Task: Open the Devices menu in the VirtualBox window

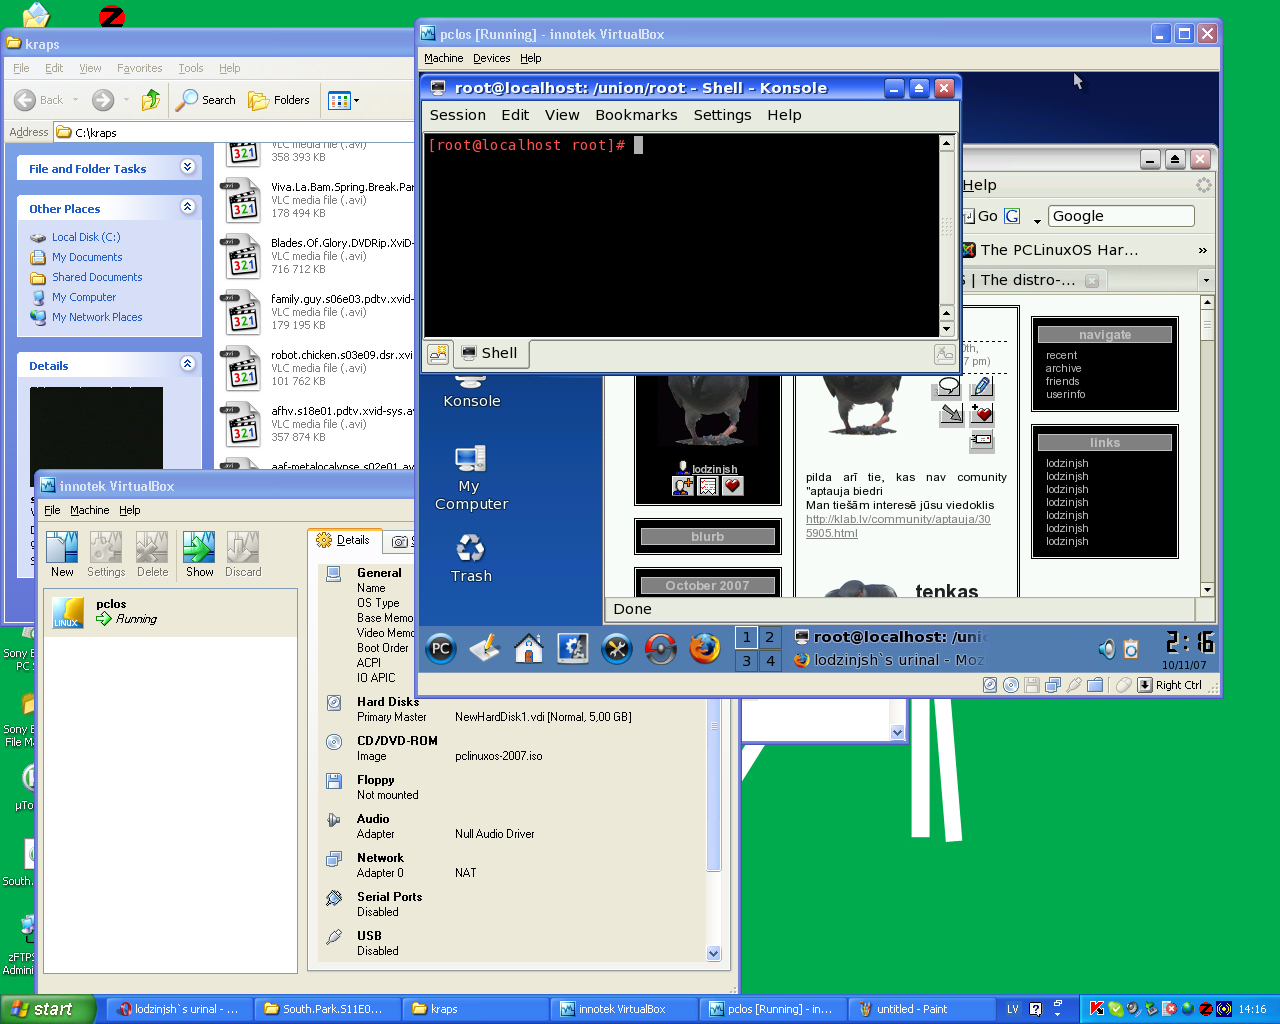Action: coord(491,58)
